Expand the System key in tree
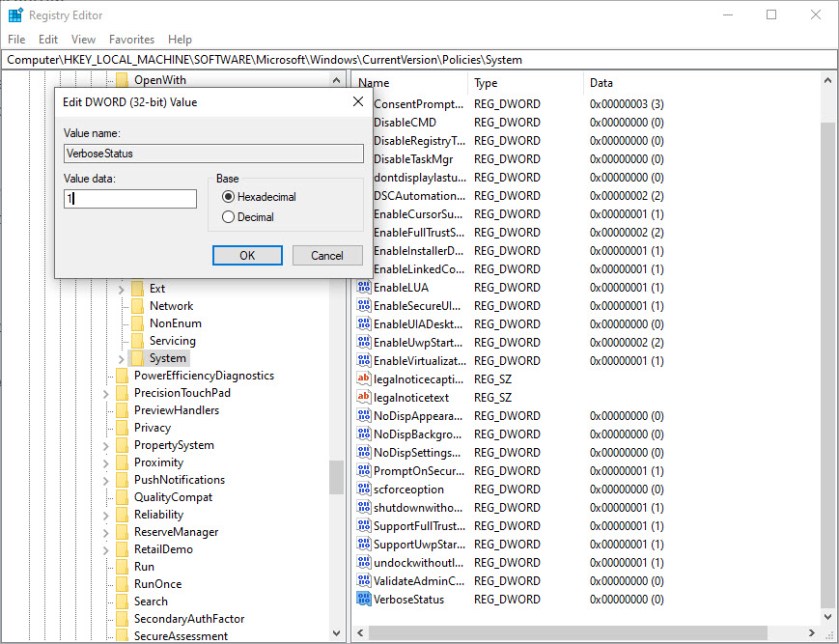 121,358
